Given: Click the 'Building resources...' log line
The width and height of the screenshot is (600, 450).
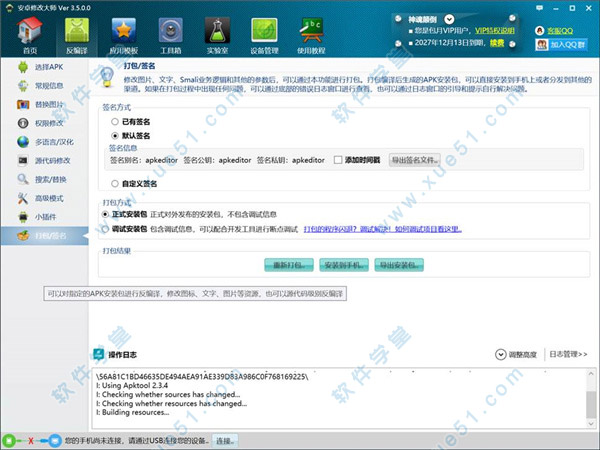Looking at the screenshot, I should click(x=133, y=412).
